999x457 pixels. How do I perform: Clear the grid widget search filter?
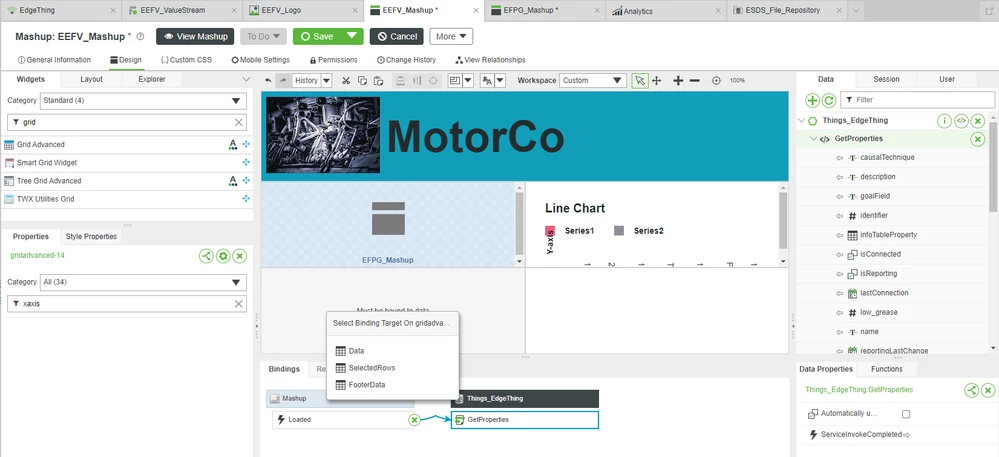[x=239, y=122]
